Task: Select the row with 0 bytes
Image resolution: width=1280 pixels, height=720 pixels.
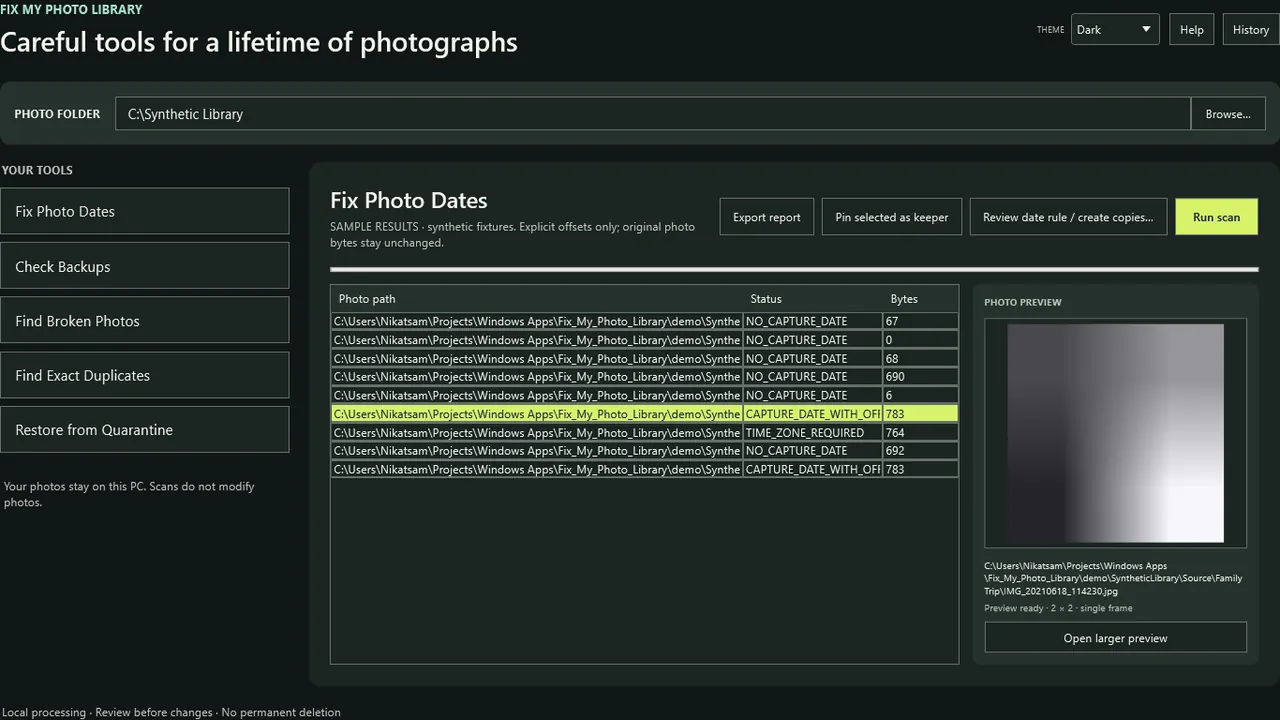Action: tap(645, 340)
